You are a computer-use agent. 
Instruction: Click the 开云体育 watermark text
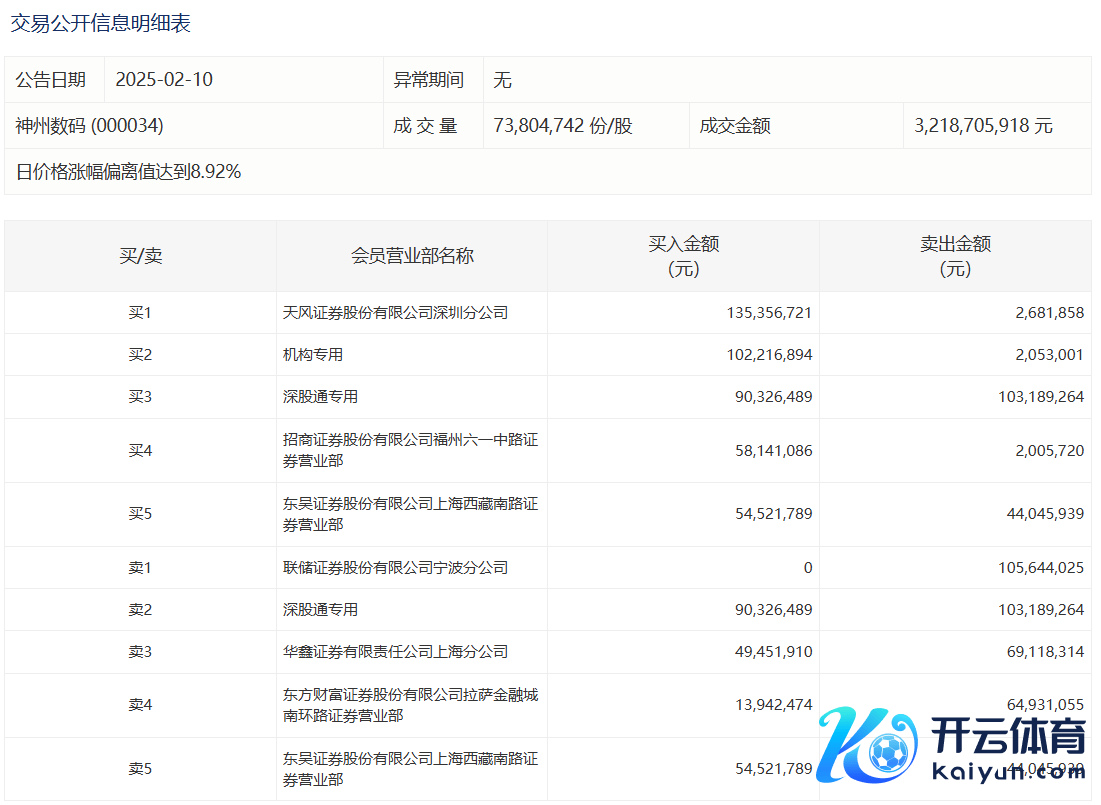(x=1008, y=739)
